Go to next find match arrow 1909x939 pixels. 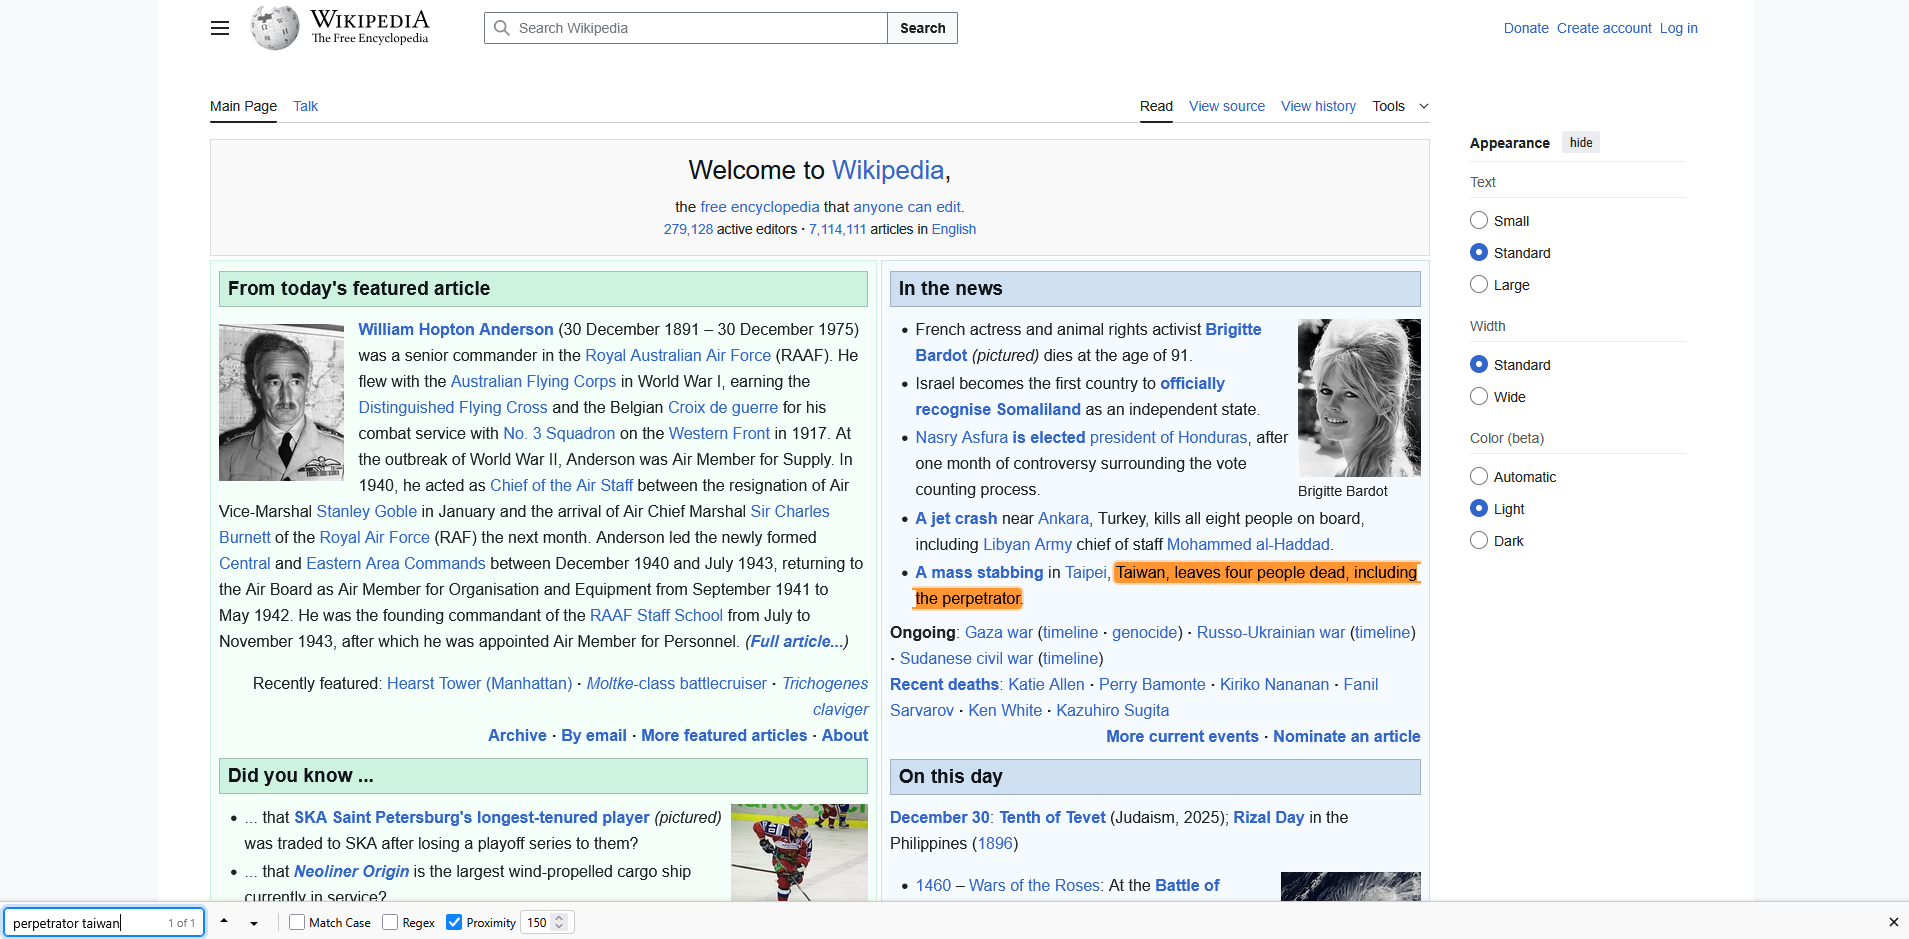[x=254, y=923]
